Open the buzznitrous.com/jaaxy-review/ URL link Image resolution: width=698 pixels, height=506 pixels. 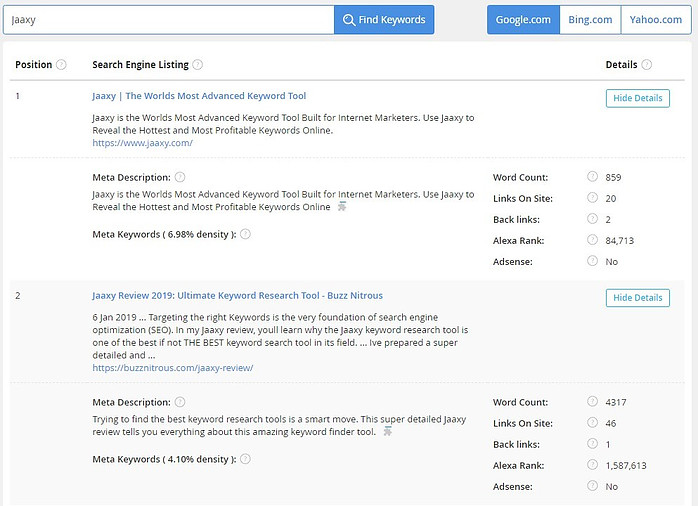click(173, 368)
